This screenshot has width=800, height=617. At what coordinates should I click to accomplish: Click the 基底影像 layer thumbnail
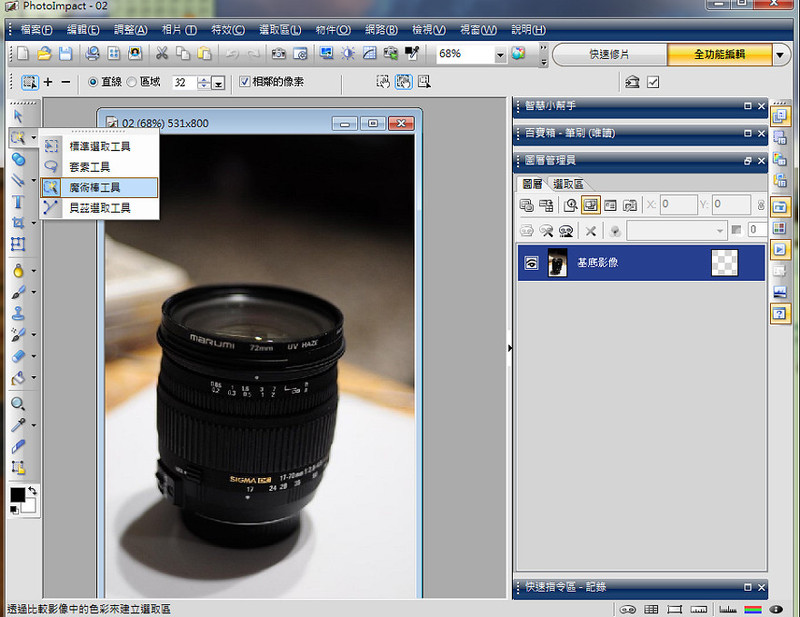pos(557,263)
